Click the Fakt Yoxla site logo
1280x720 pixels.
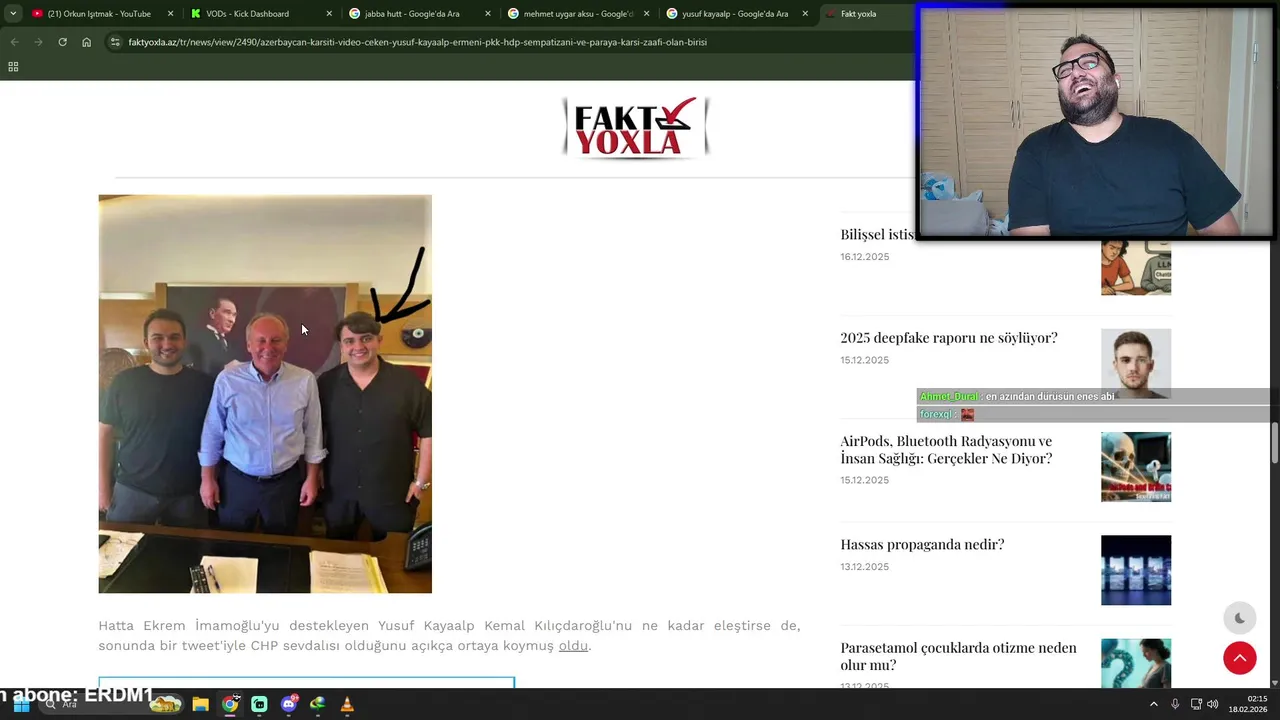pyautogui.click(x=636, y=128)
